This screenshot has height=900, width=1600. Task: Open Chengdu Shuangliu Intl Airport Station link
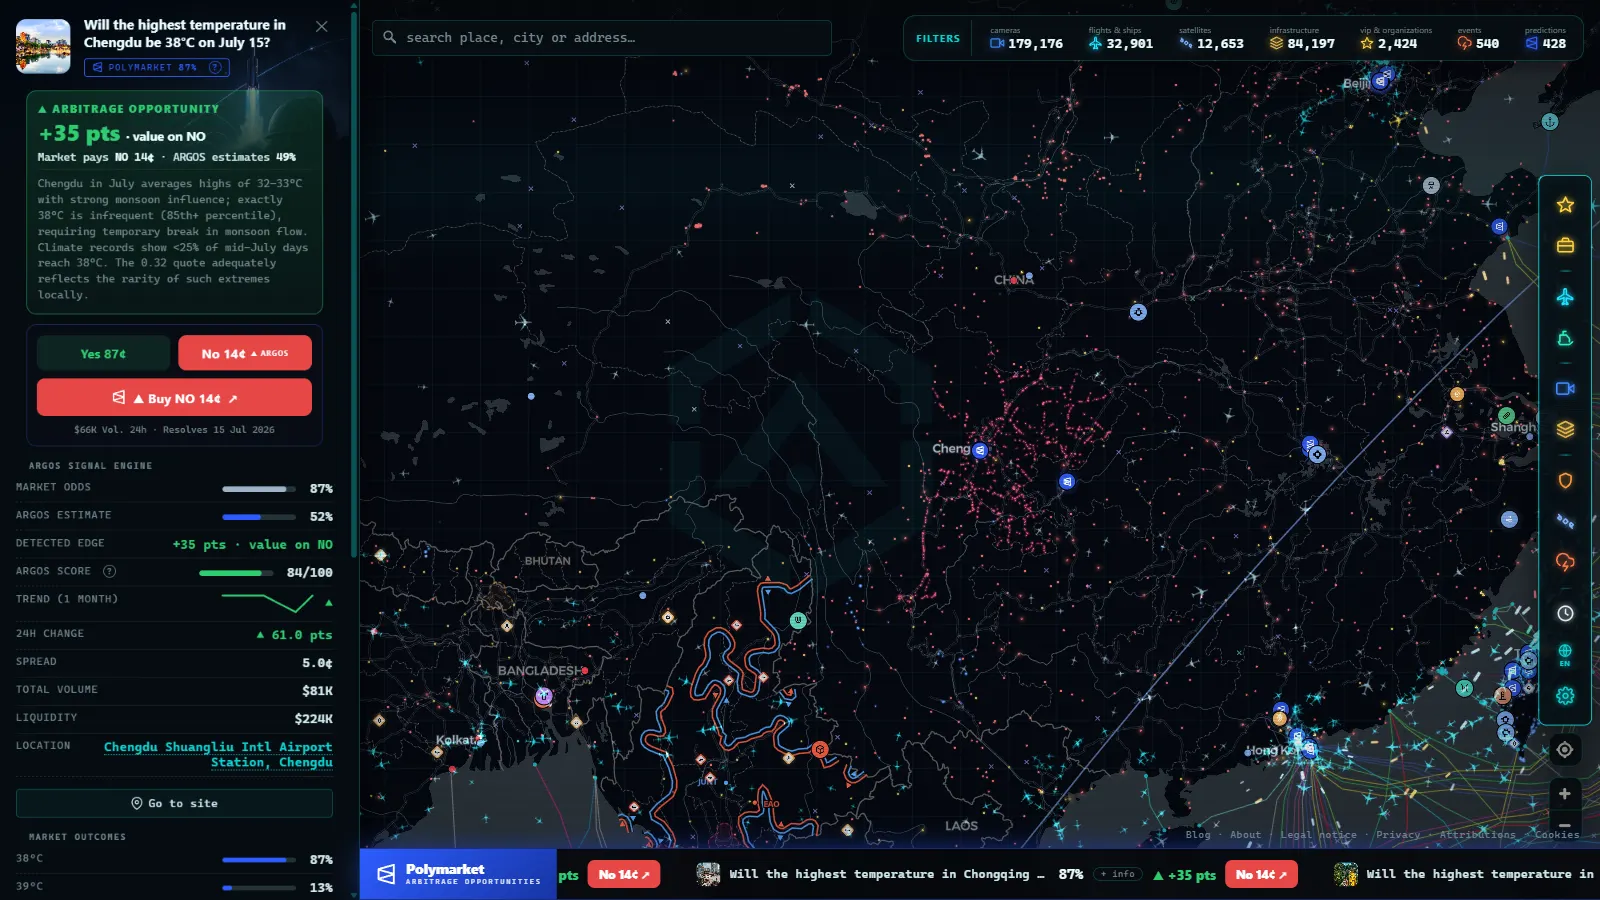click(218, 754)
